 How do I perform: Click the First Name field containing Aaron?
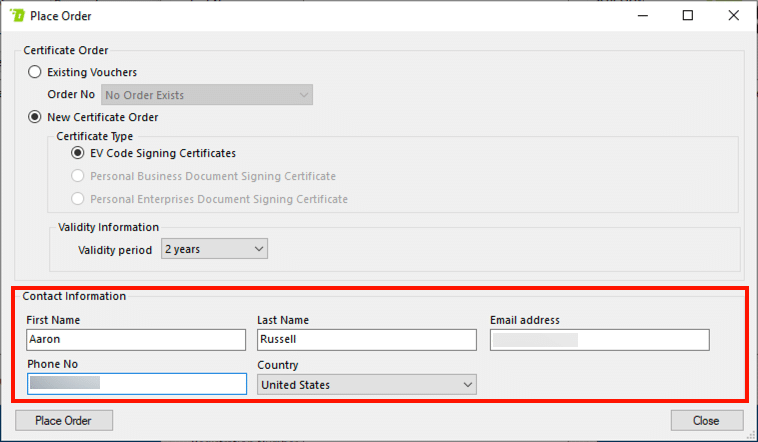136,340
